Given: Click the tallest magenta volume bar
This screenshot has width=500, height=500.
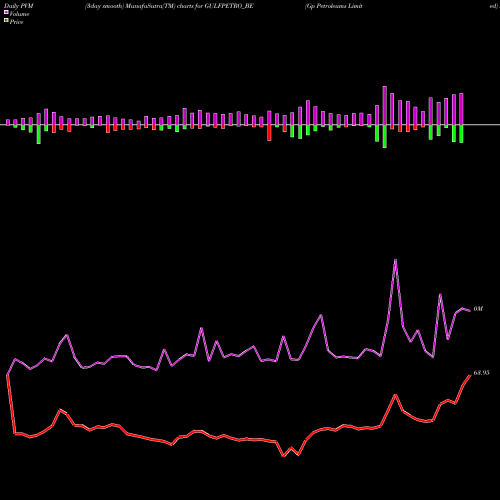Looking at the screenshot, I should 385,106.
